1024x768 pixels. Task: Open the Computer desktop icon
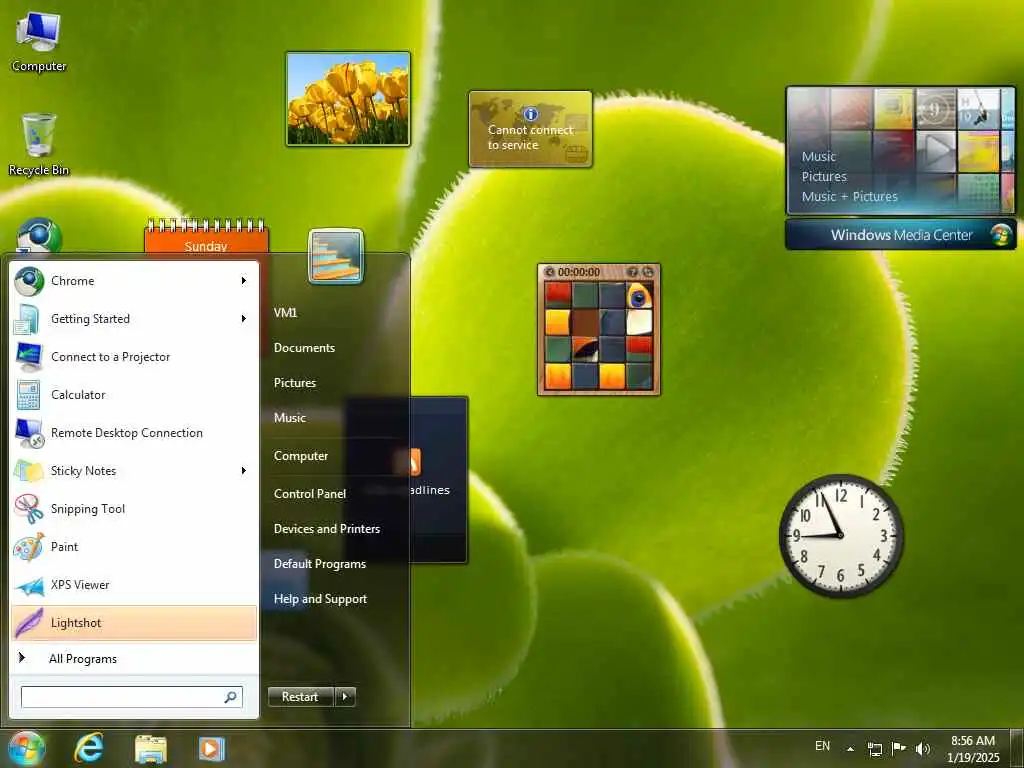pyautogui.click(x=39, y=41)
